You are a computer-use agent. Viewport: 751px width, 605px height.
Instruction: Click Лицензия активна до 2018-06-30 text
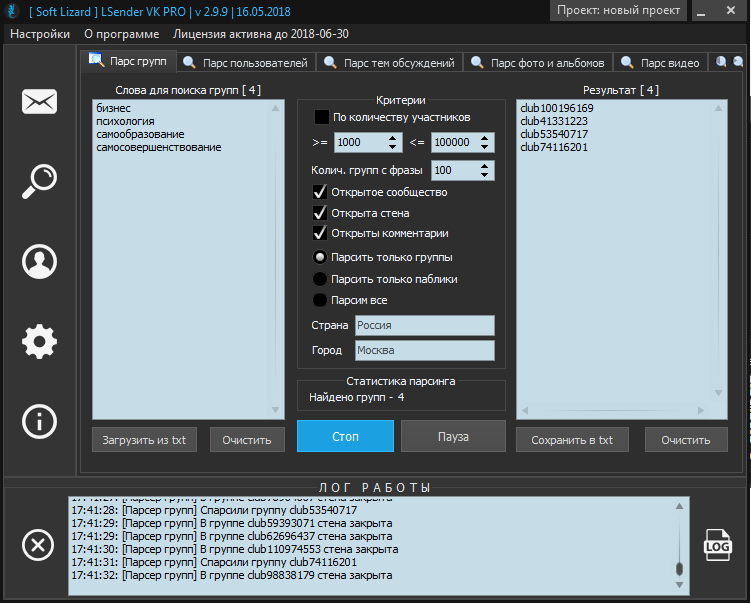(261, 34)
